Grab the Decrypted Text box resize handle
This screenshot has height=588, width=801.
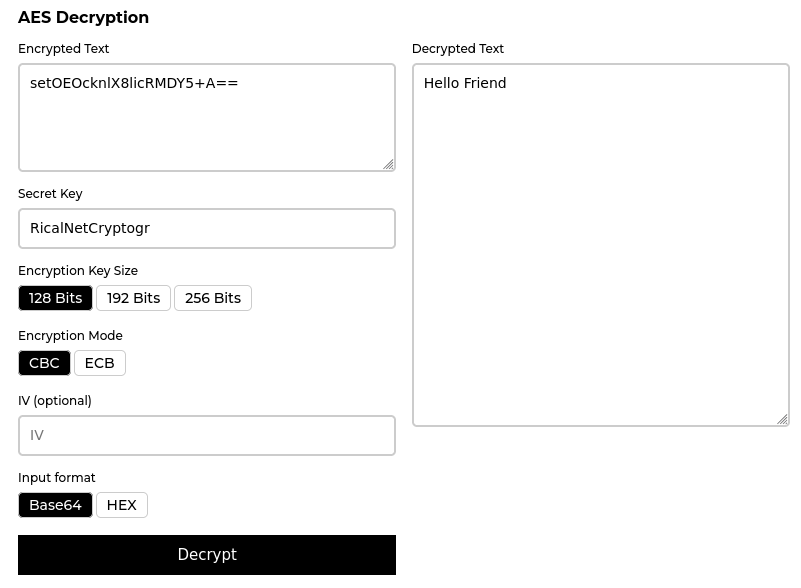pyautogui.click(x=782, y=419)
